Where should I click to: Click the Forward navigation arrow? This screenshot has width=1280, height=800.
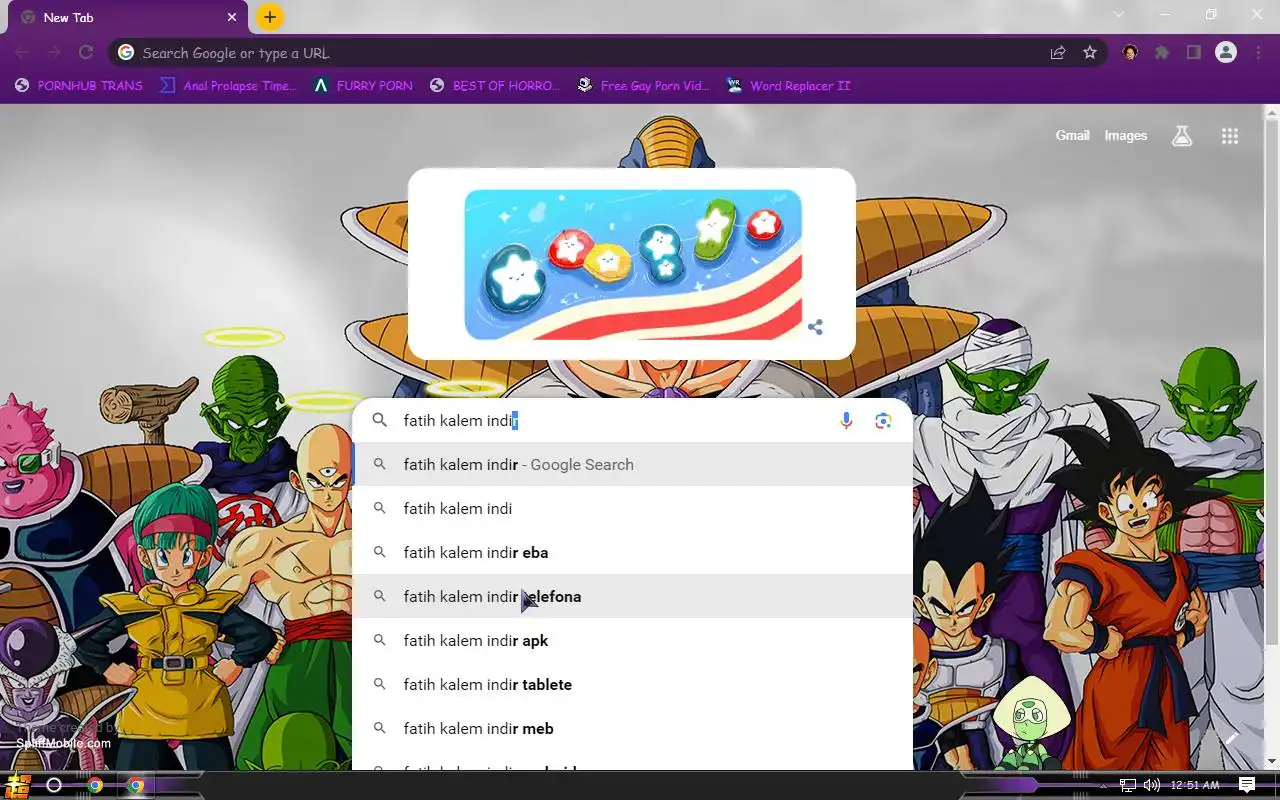point(54,53)
